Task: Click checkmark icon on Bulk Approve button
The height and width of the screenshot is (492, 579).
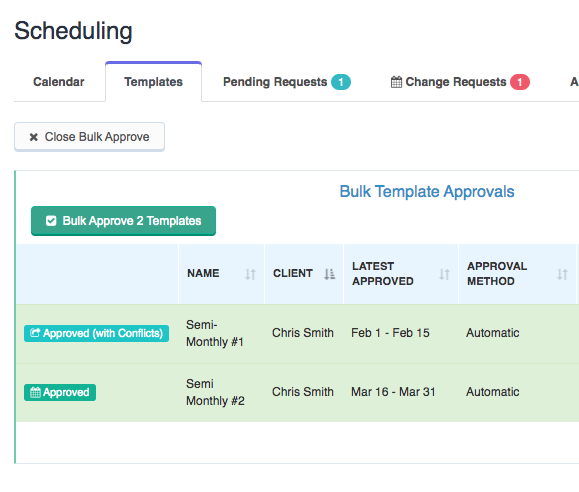Action: (51, 221)
